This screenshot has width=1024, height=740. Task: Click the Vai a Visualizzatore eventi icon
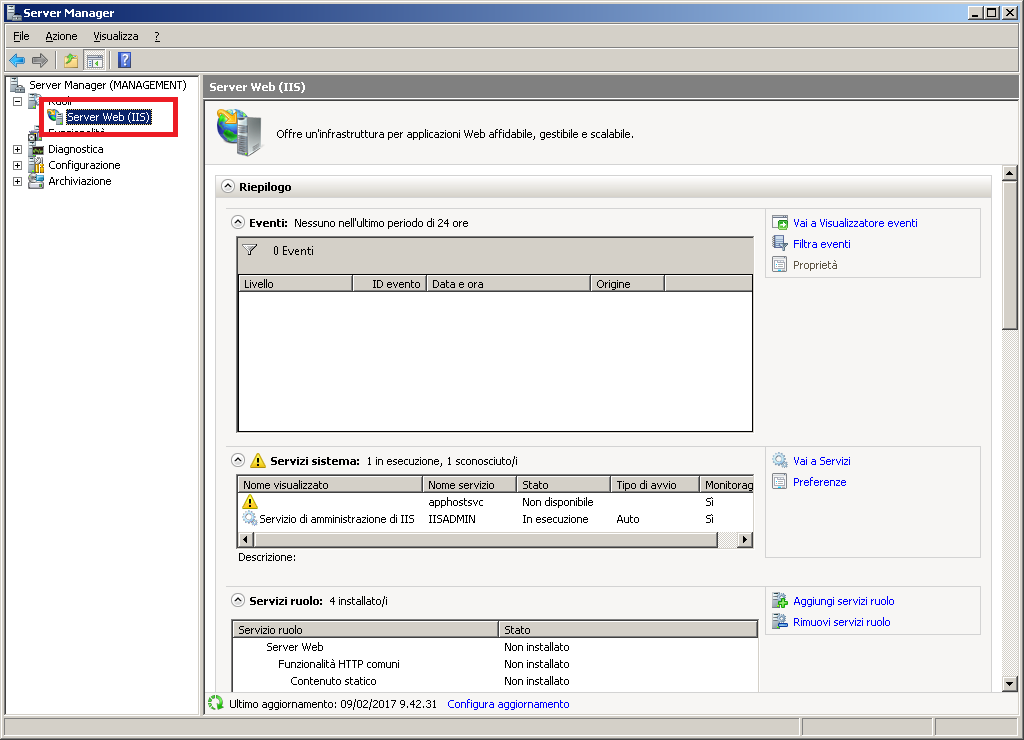[x=780, y=223]
